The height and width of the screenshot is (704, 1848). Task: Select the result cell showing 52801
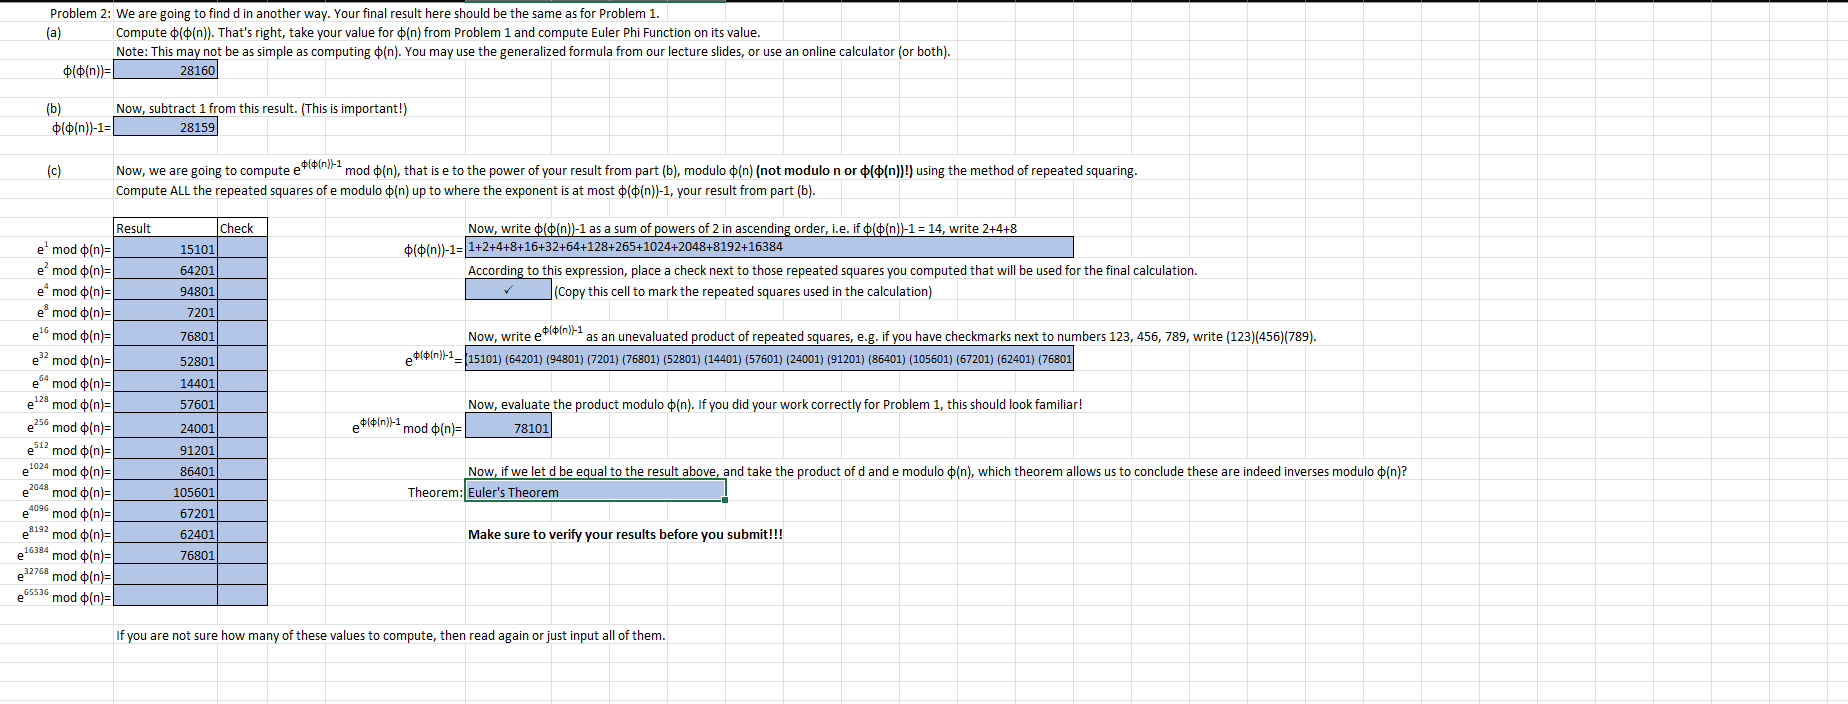pyautogui.click(x=165, y=359)
